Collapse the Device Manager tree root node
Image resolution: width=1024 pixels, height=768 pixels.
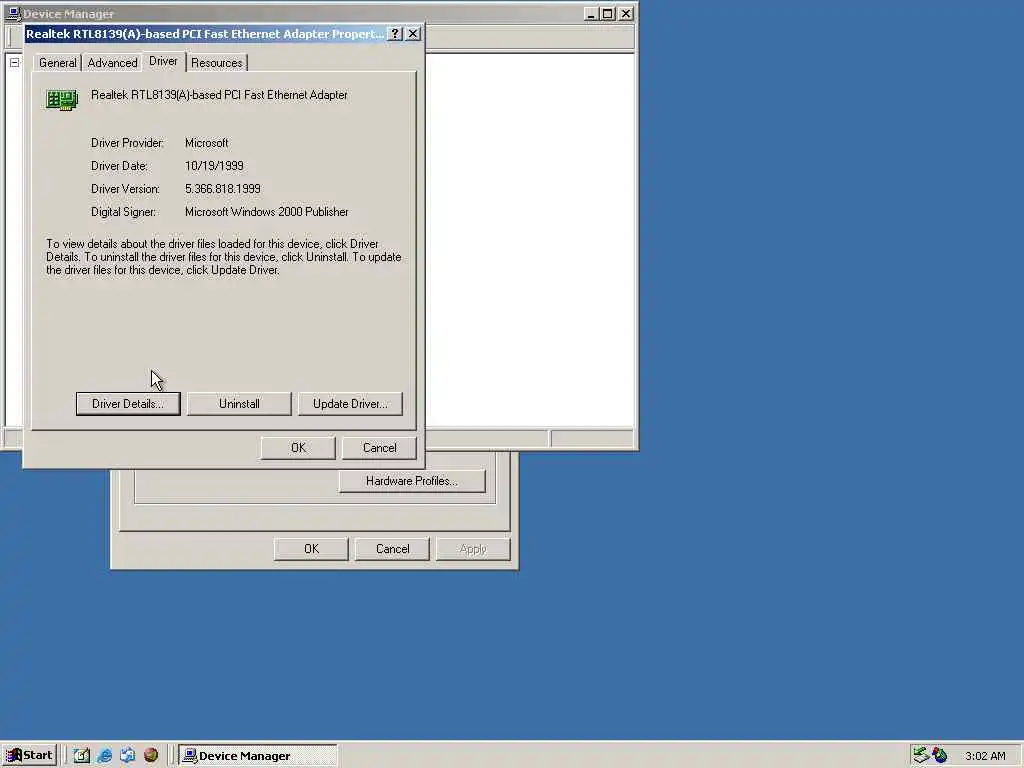point(14,63)
